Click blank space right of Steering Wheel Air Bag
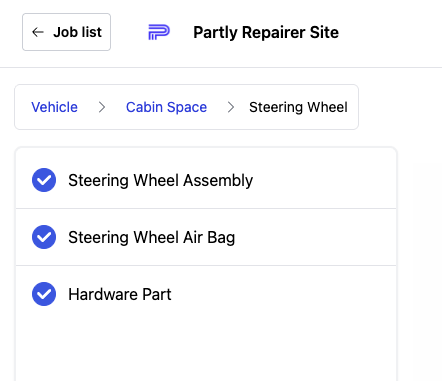This screenshot has width=442, height=381. coord(315,237)
